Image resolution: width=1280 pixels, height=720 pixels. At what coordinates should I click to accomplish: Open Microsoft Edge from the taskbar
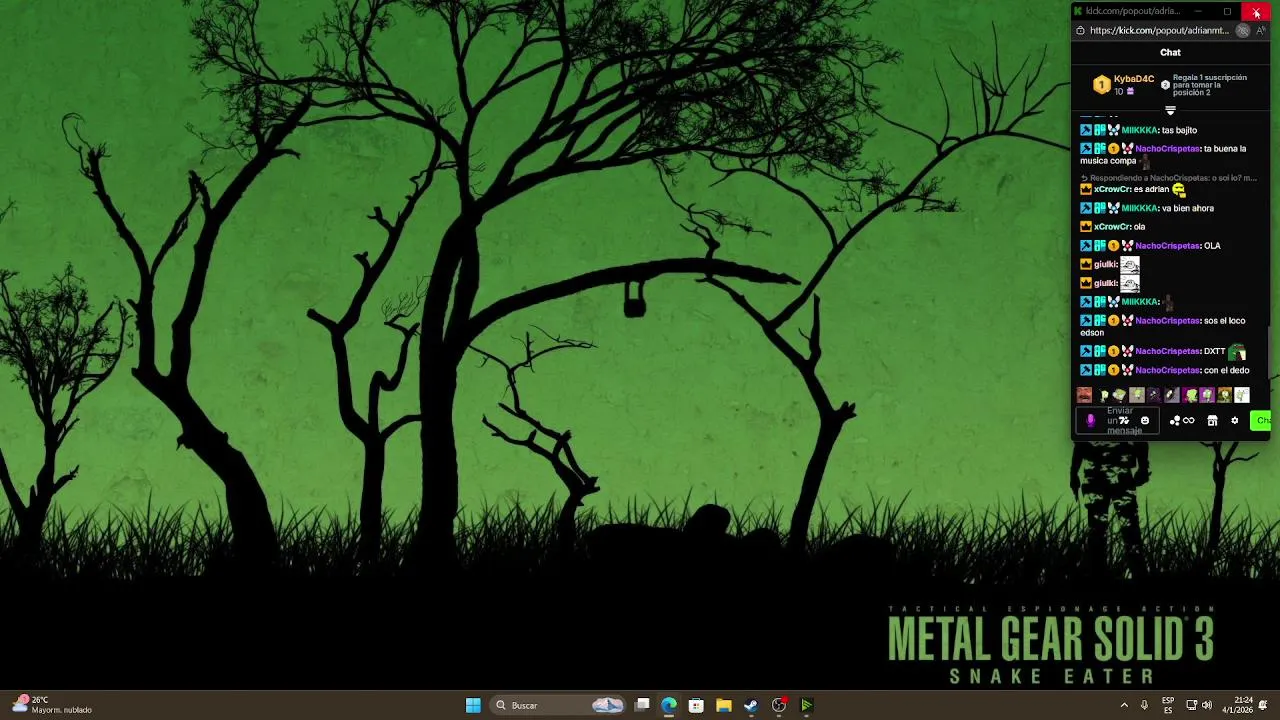[x=669, y=705]
